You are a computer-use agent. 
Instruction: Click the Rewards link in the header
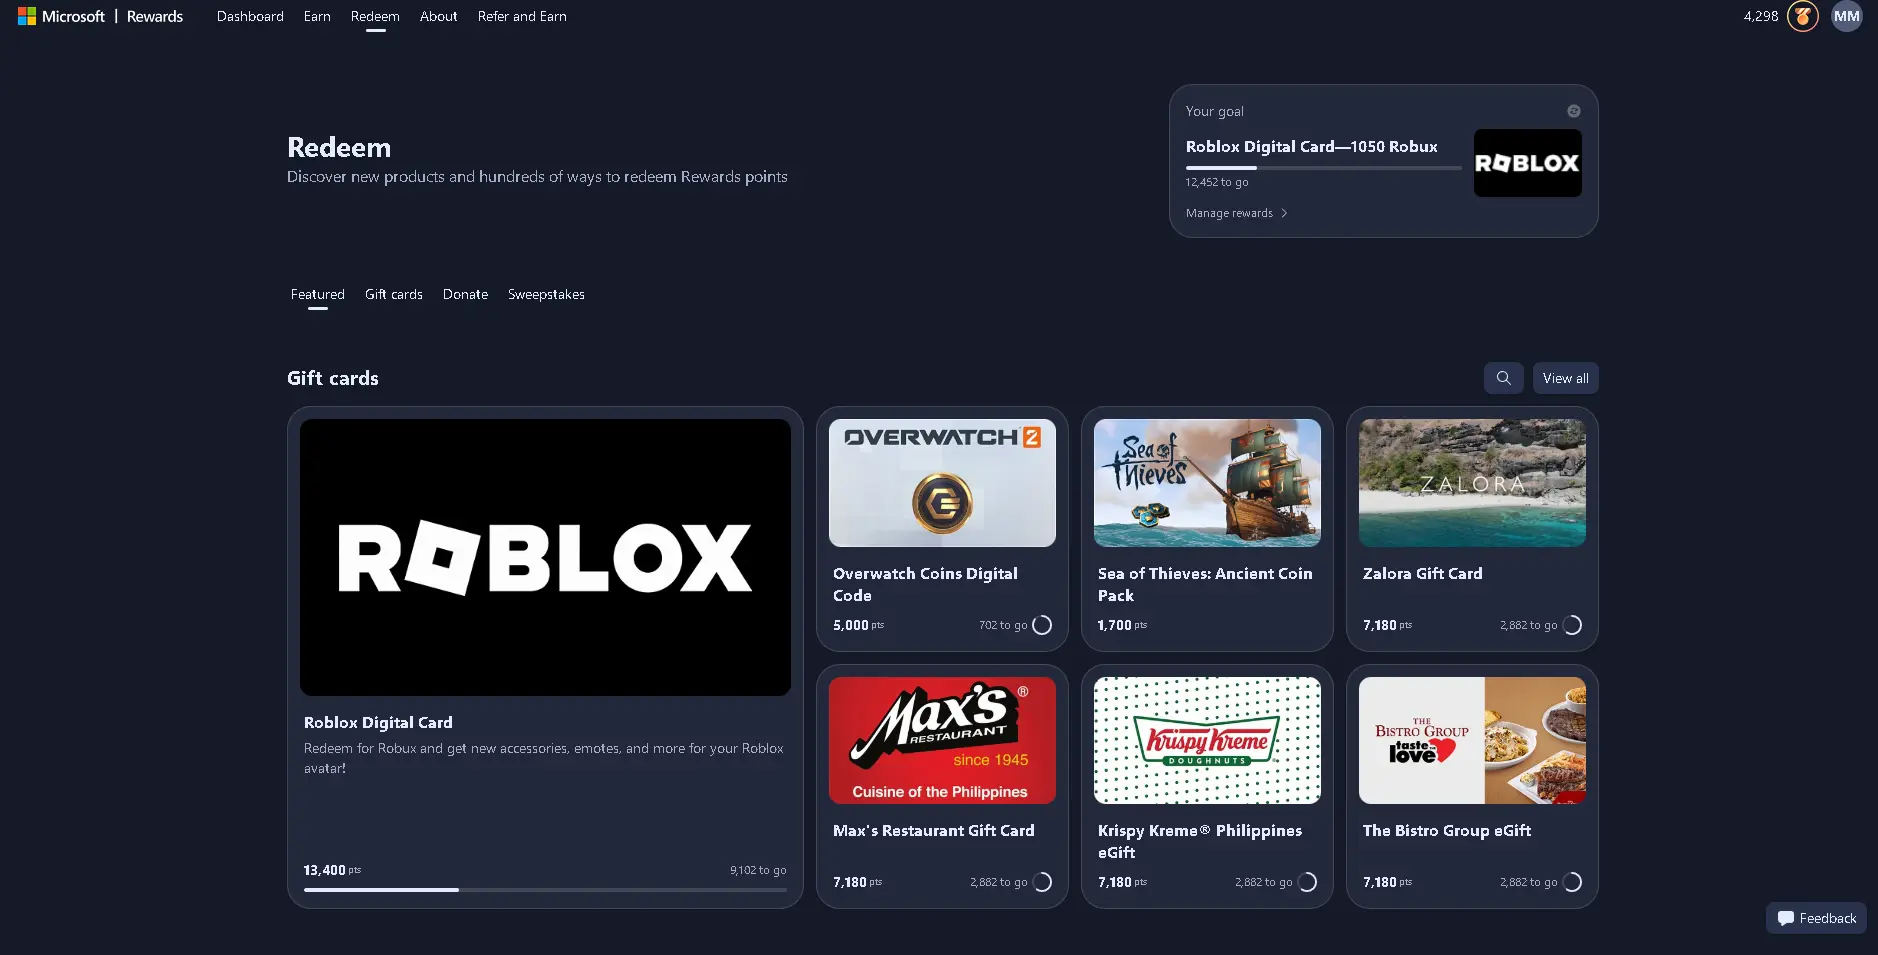155,16
